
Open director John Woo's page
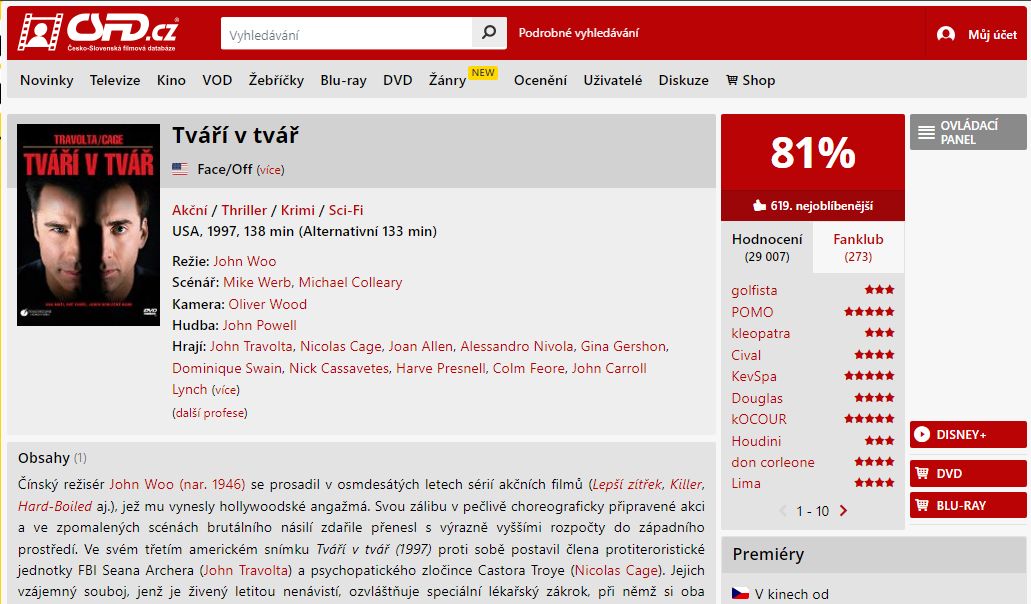point(245,261)
